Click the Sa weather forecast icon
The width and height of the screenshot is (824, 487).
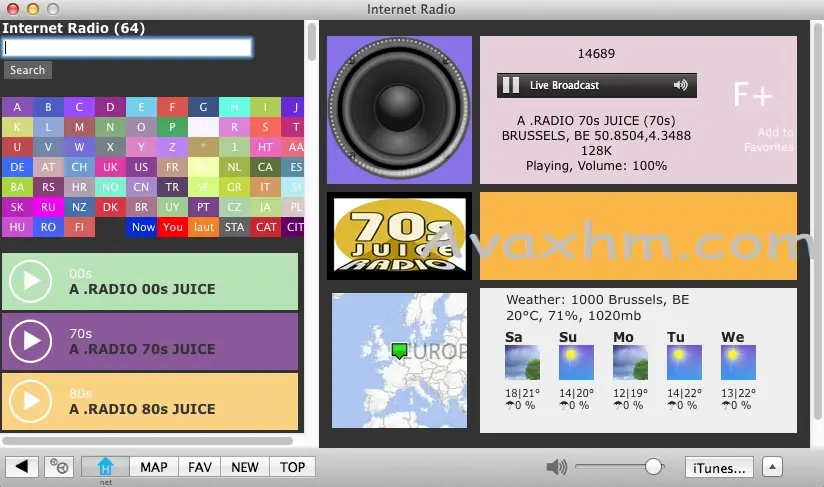pos(522,362)
